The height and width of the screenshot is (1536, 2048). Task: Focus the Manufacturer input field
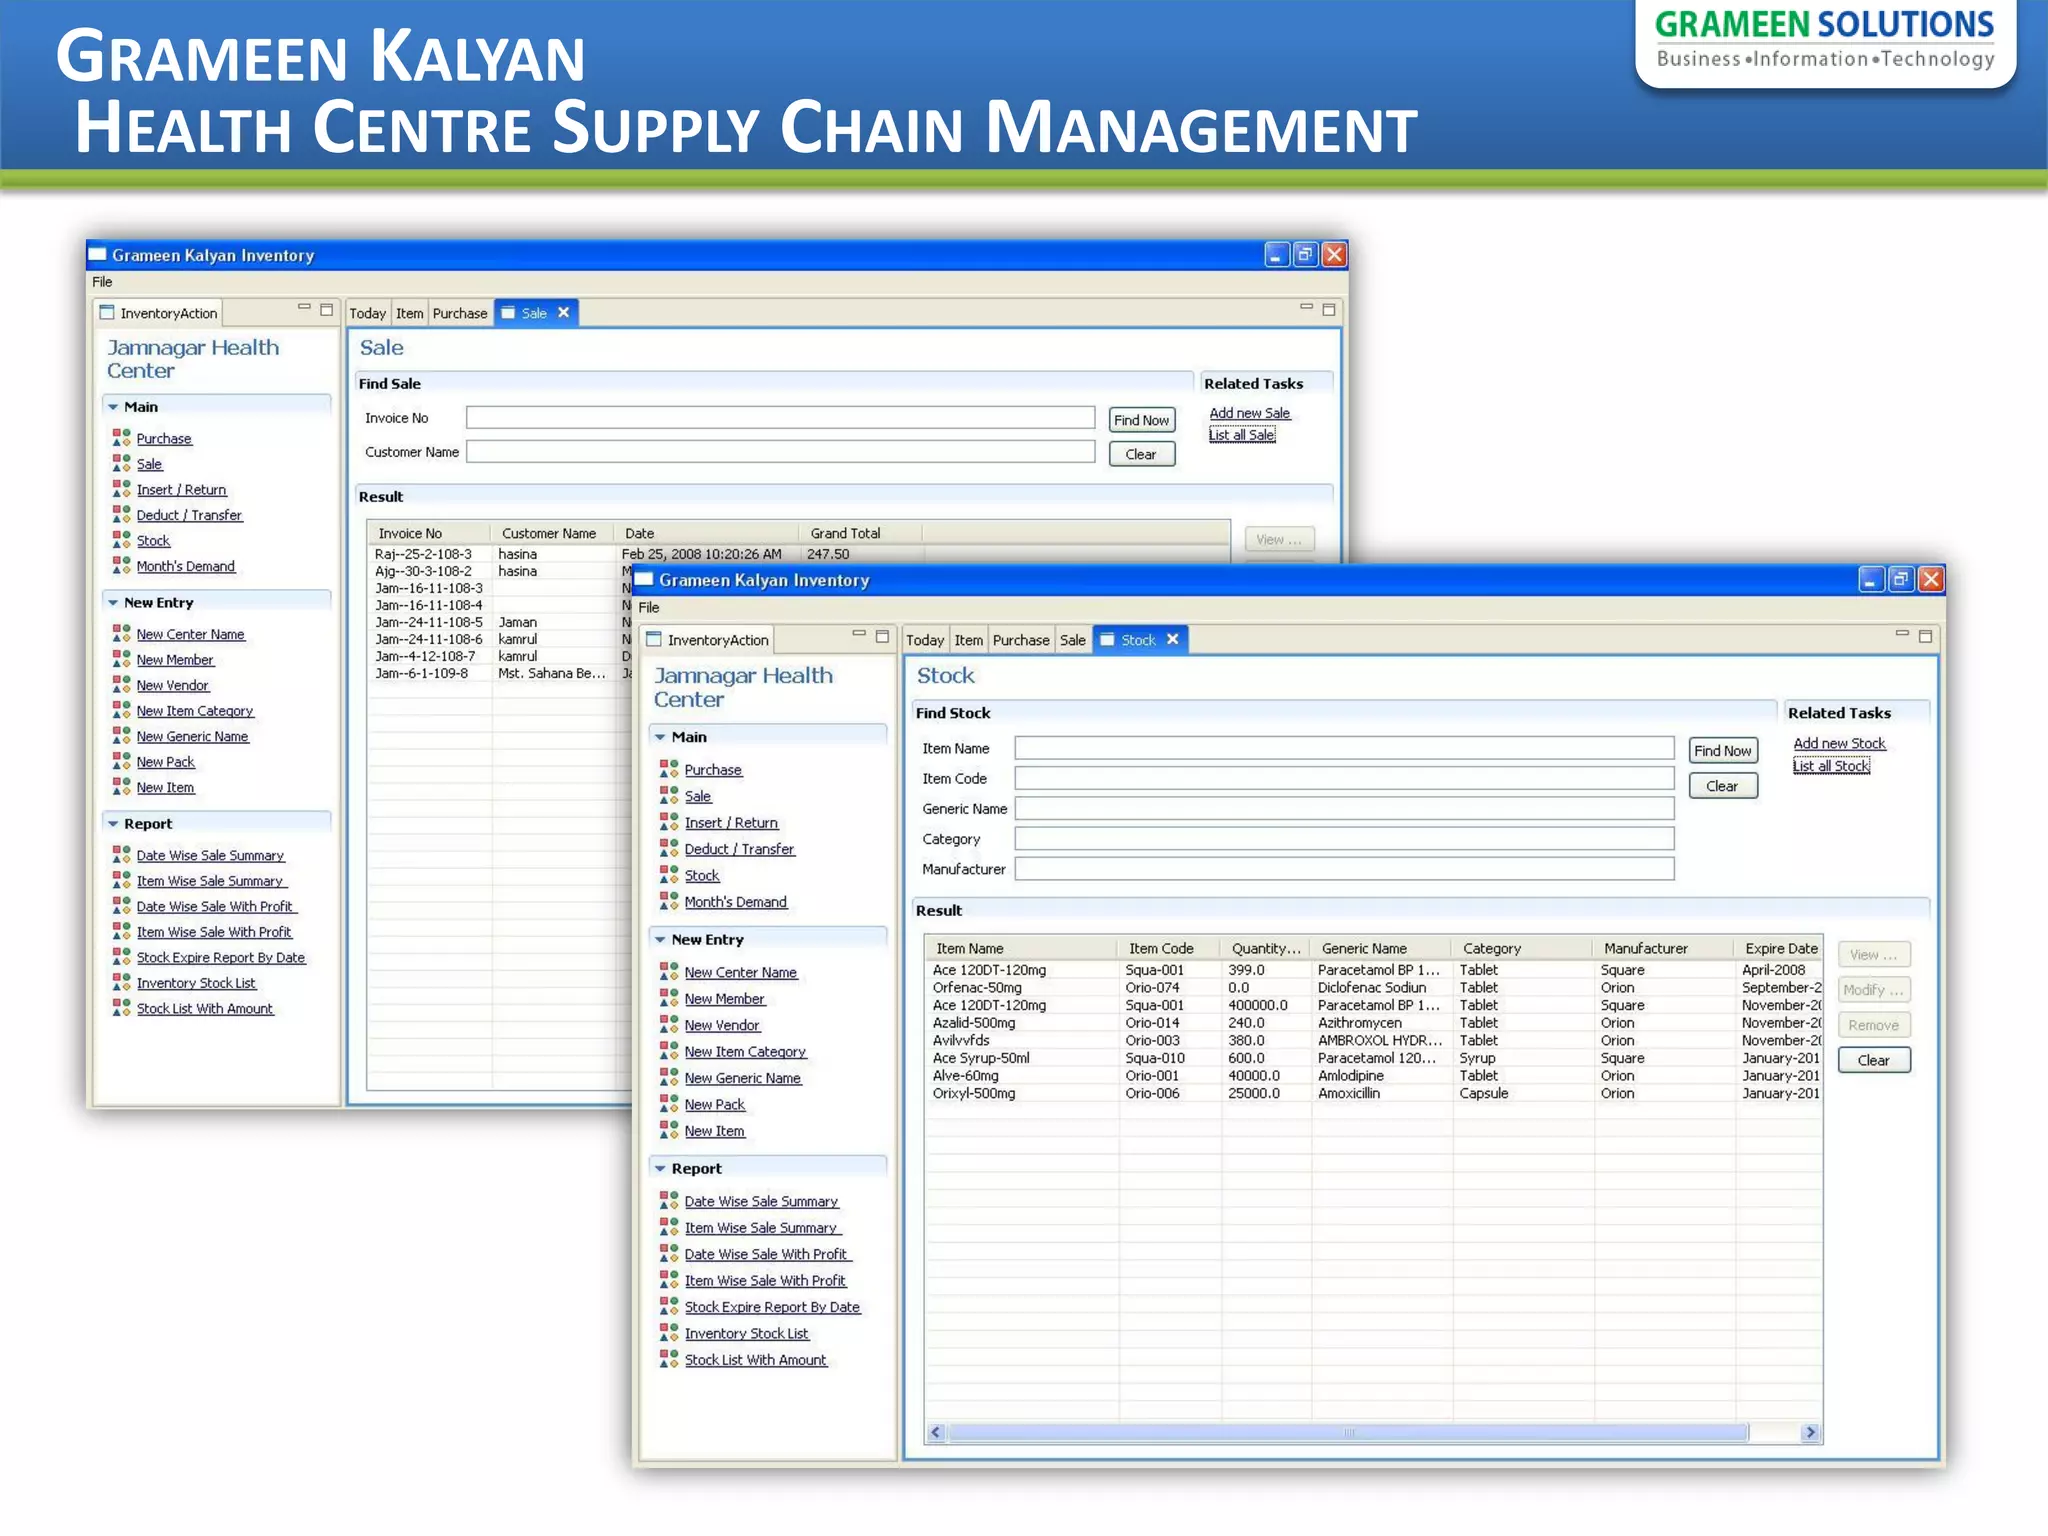tap(1344, 869)
